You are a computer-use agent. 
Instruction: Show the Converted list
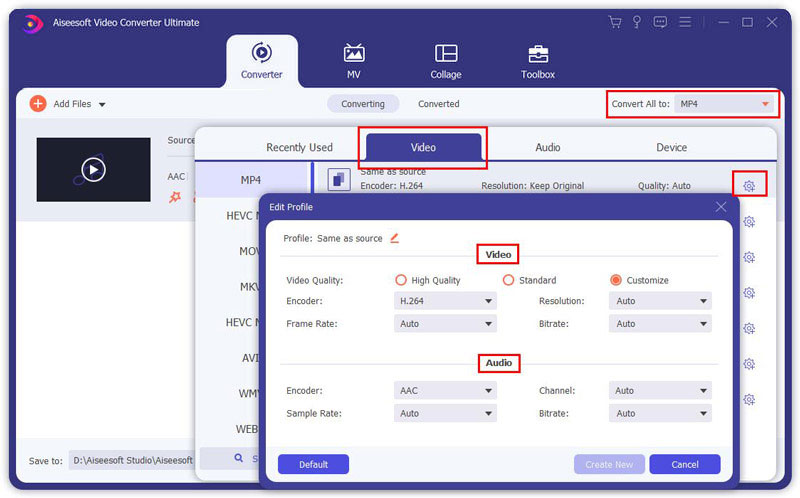point(439,104)
